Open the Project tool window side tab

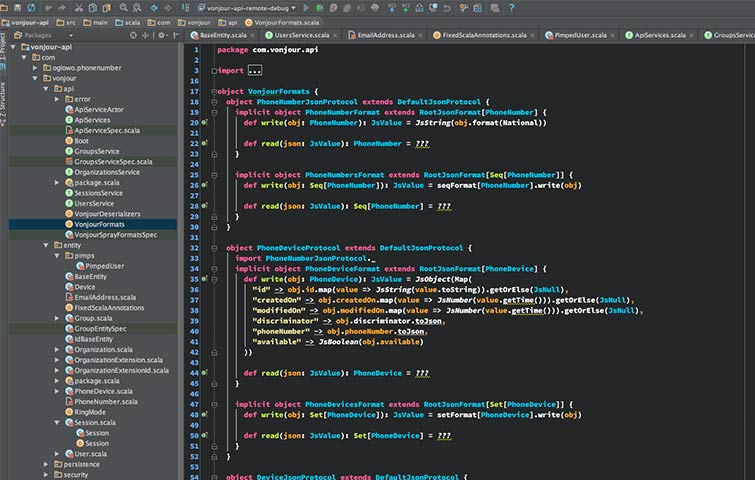click(x=3, y=52)
